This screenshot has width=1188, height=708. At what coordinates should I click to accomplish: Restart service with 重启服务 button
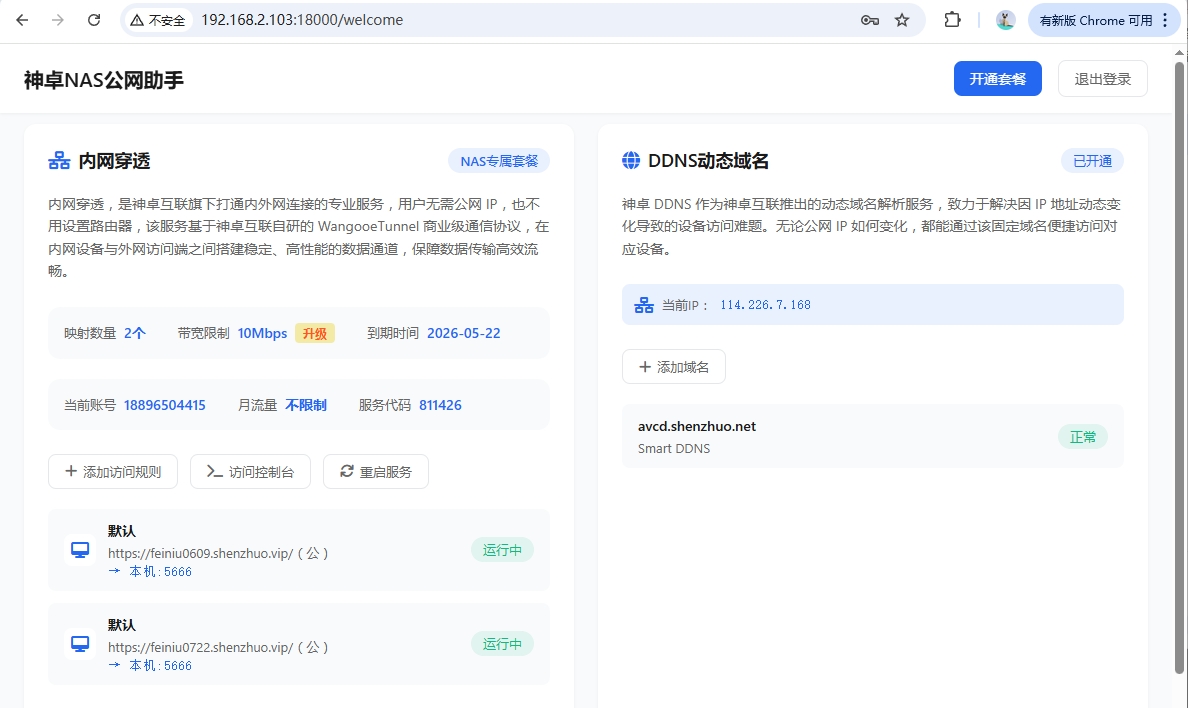pos(375,472)
